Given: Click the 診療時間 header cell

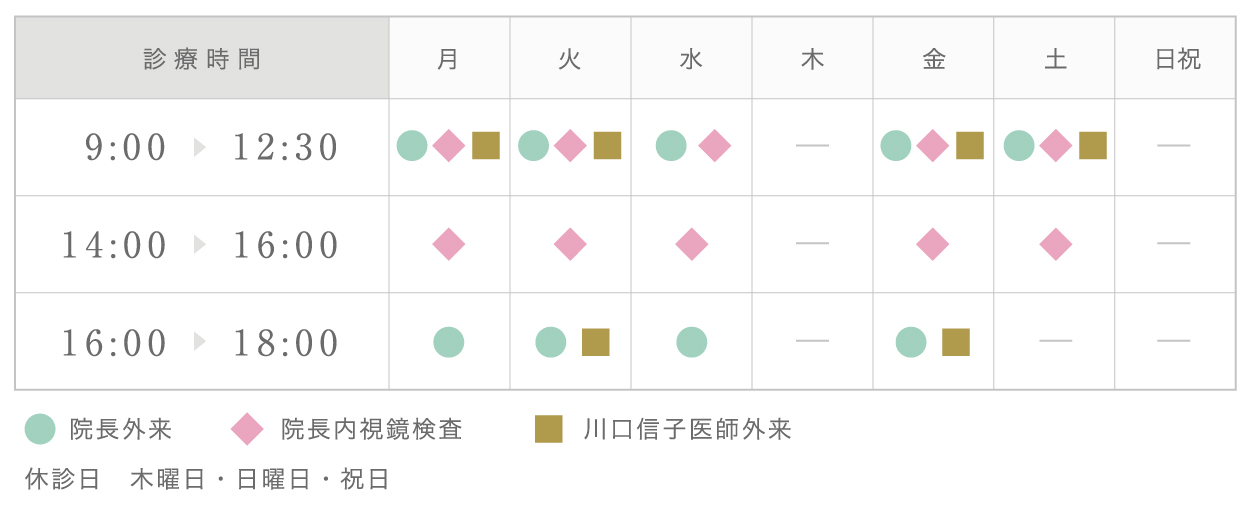Looking at the screenshot, I should pos(202,59).
